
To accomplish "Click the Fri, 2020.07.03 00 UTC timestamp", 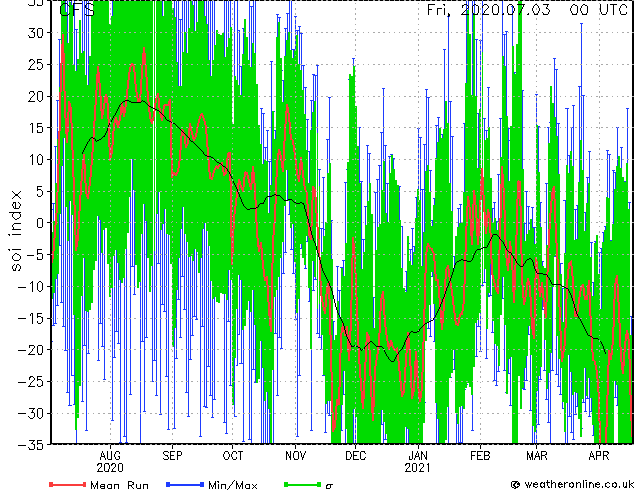I will pos(527,9).
